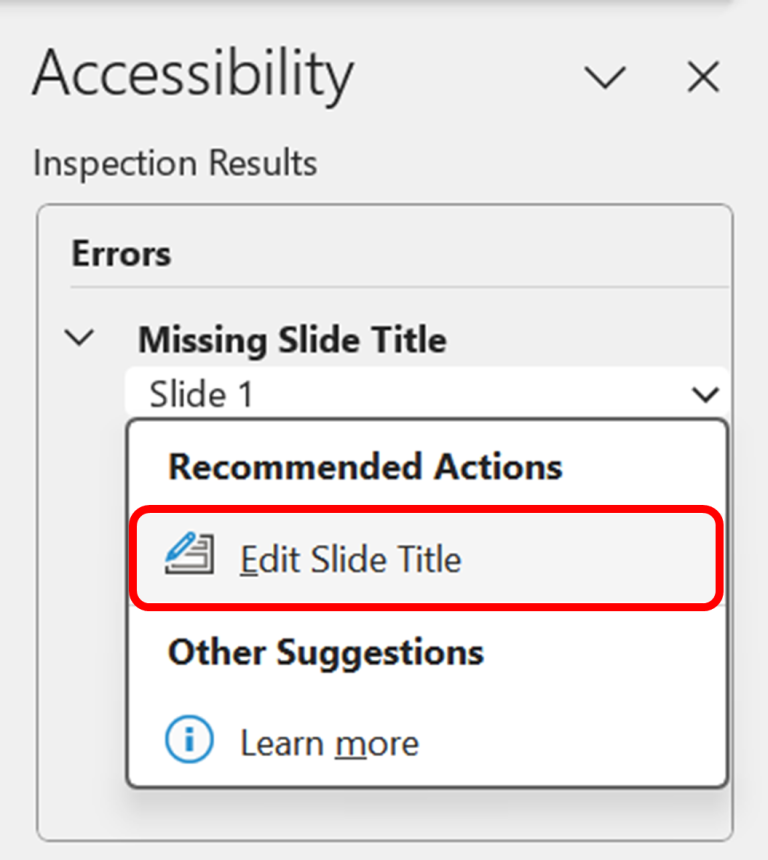Click the information icon under Other Suggestions
The width and height of the screenshot is (768, 860).
coord(190,740)
